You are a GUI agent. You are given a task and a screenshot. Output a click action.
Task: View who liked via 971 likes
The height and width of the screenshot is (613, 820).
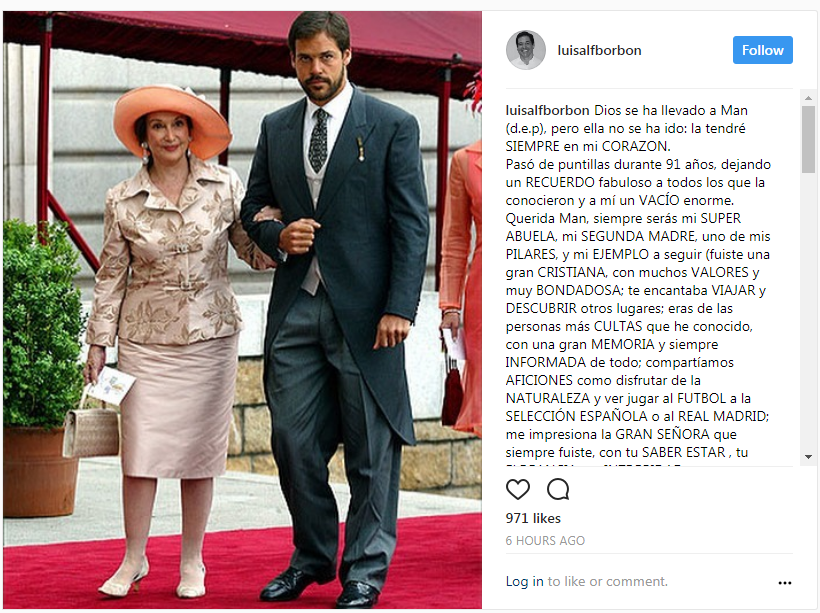click(x=533, y=518)
